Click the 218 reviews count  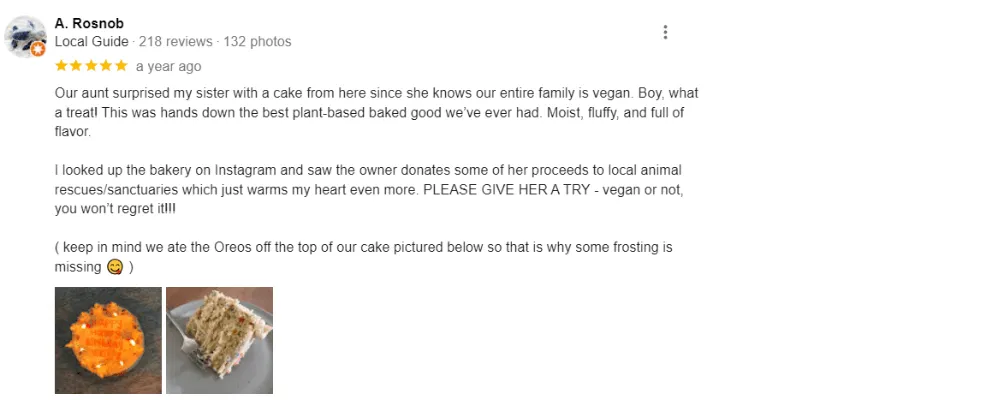click(175, 42)
